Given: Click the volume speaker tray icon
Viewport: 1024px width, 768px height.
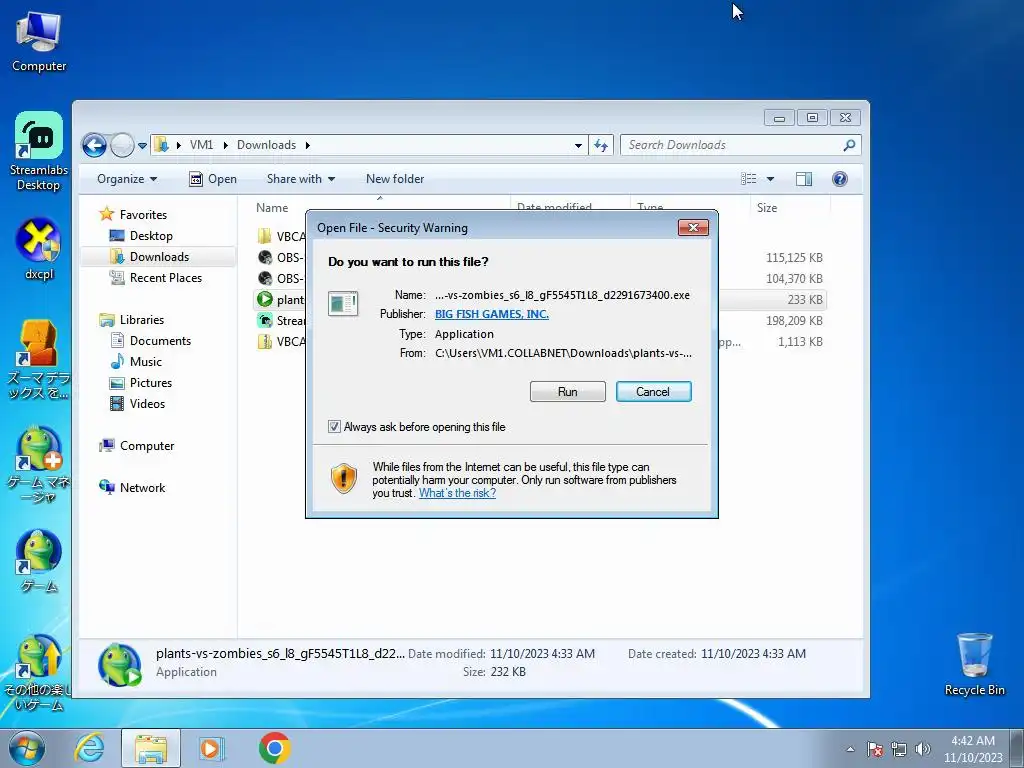Looking at the screenshot, I should click(x=923, y=749).
